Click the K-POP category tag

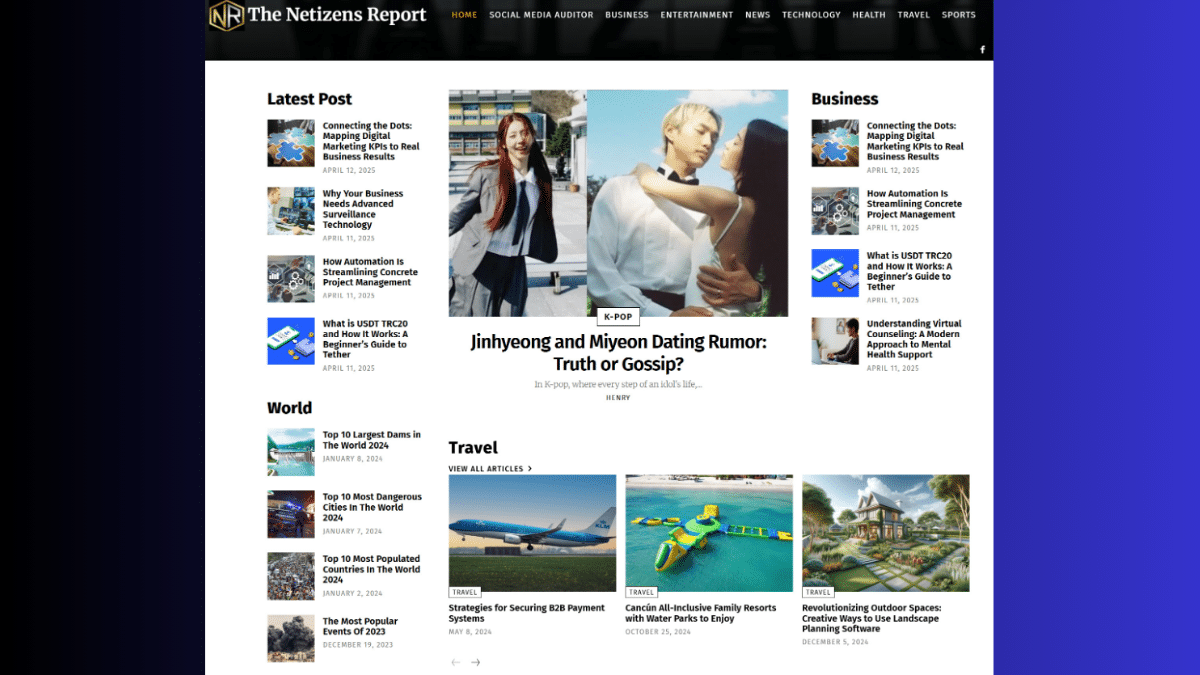618,317
